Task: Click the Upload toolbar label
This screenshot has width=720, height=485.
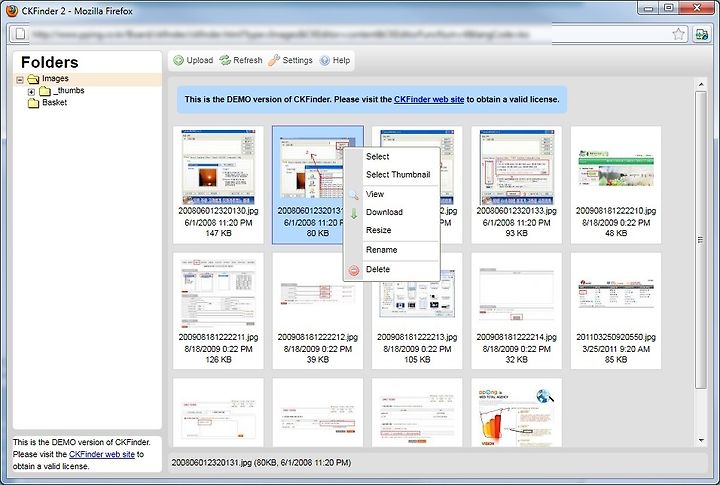Action: tap(200, 60)
